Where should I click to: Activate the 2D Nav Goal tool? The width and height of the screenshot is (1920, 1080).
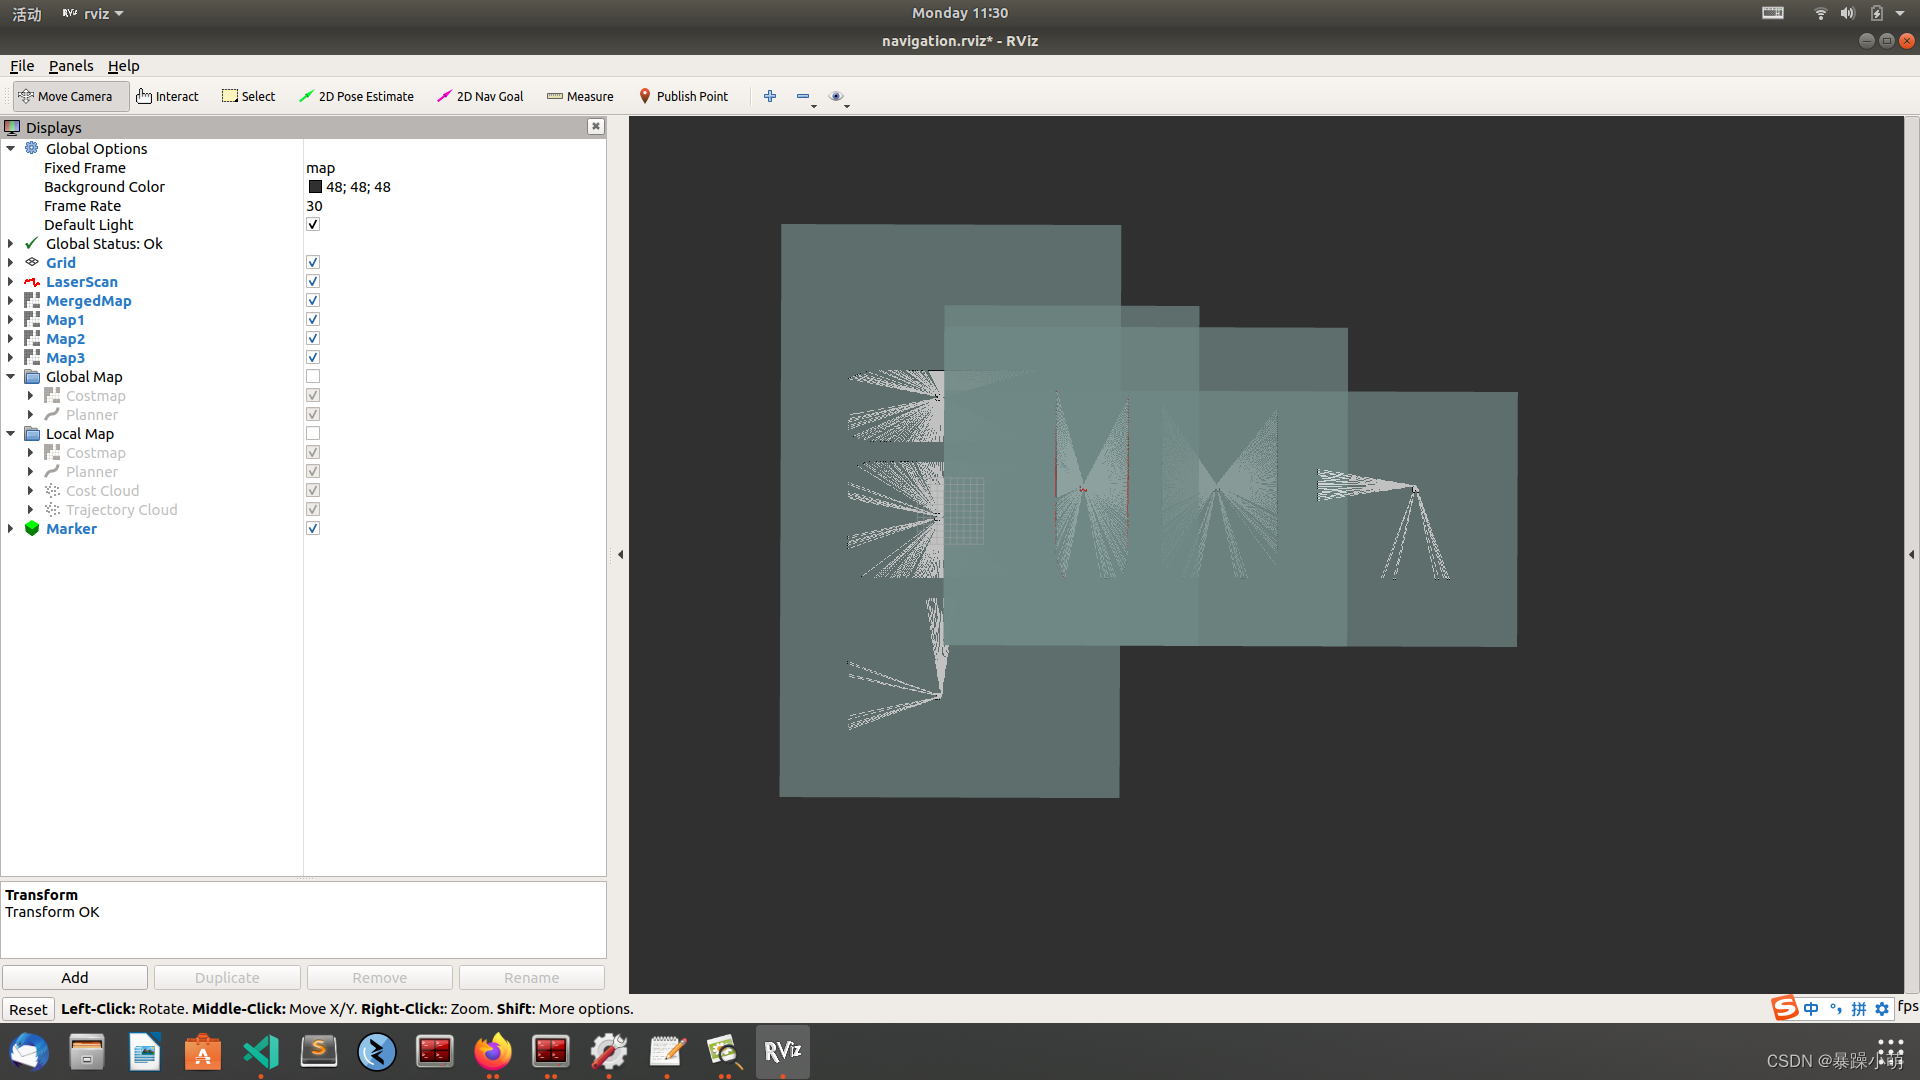pos(480,96)
